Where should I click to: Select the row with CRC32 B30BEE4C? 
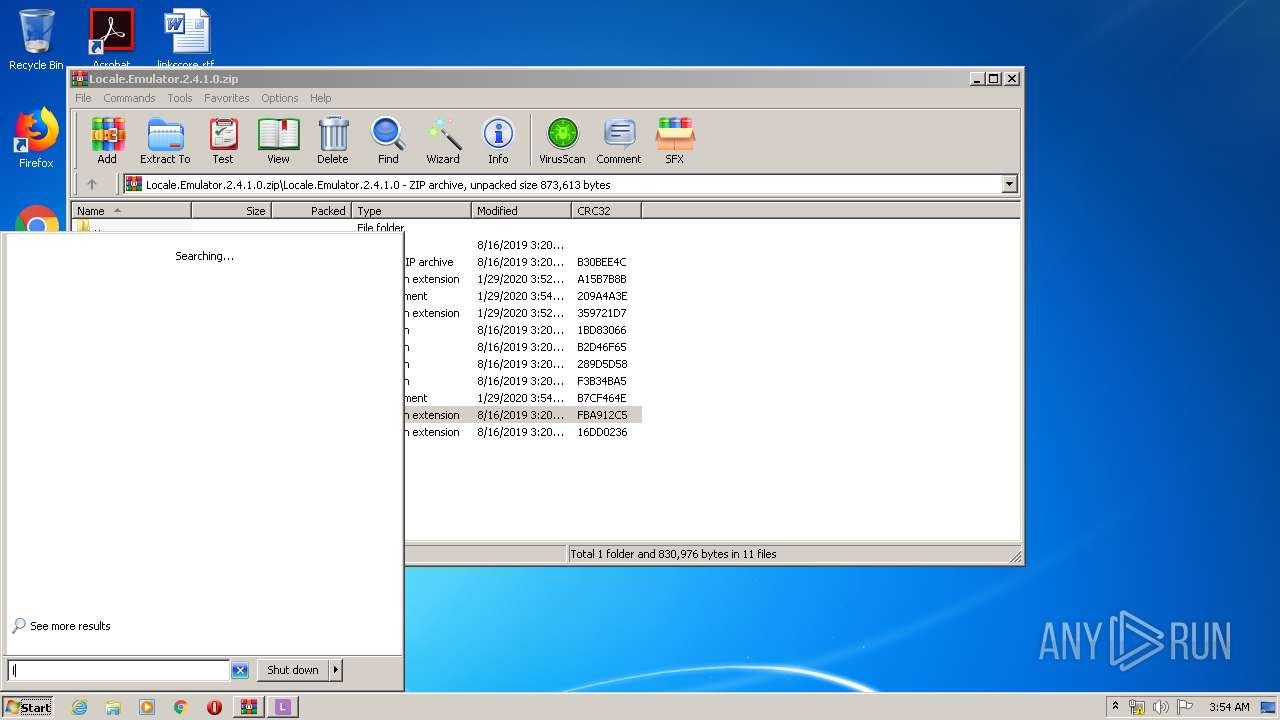523,262
